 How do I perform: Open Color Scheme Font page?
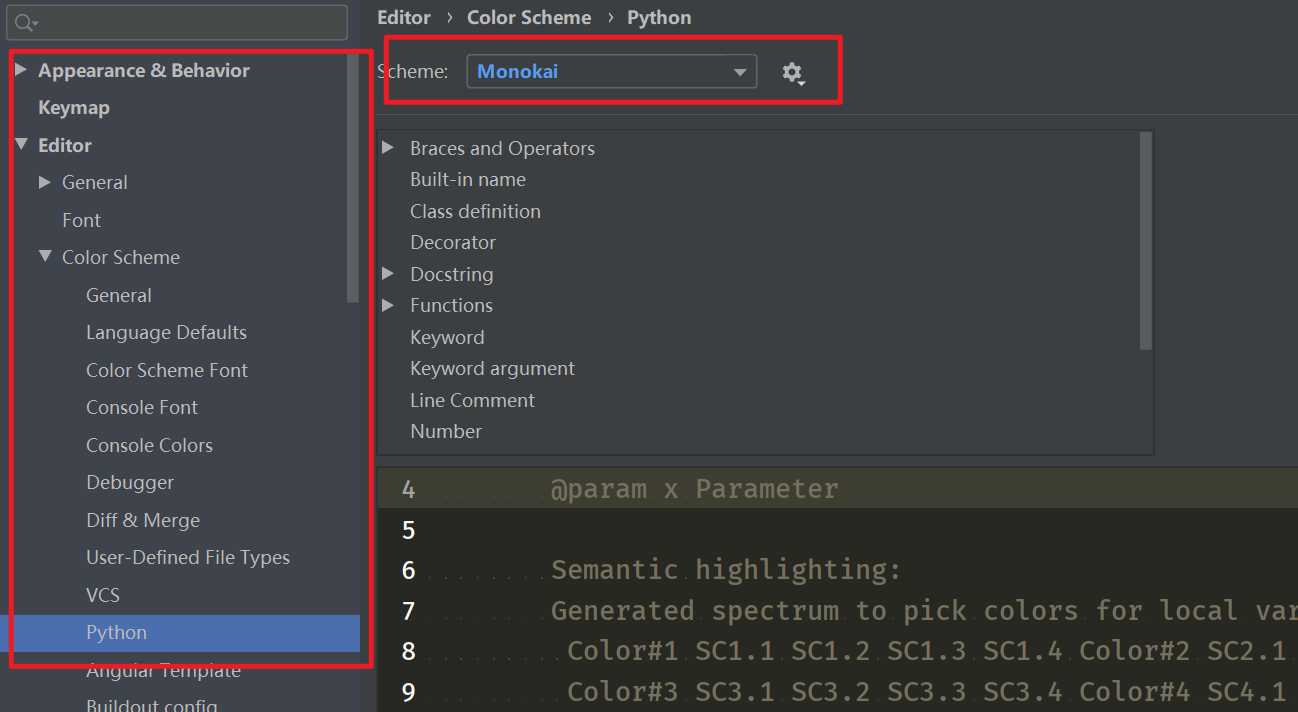click(167, 370)
